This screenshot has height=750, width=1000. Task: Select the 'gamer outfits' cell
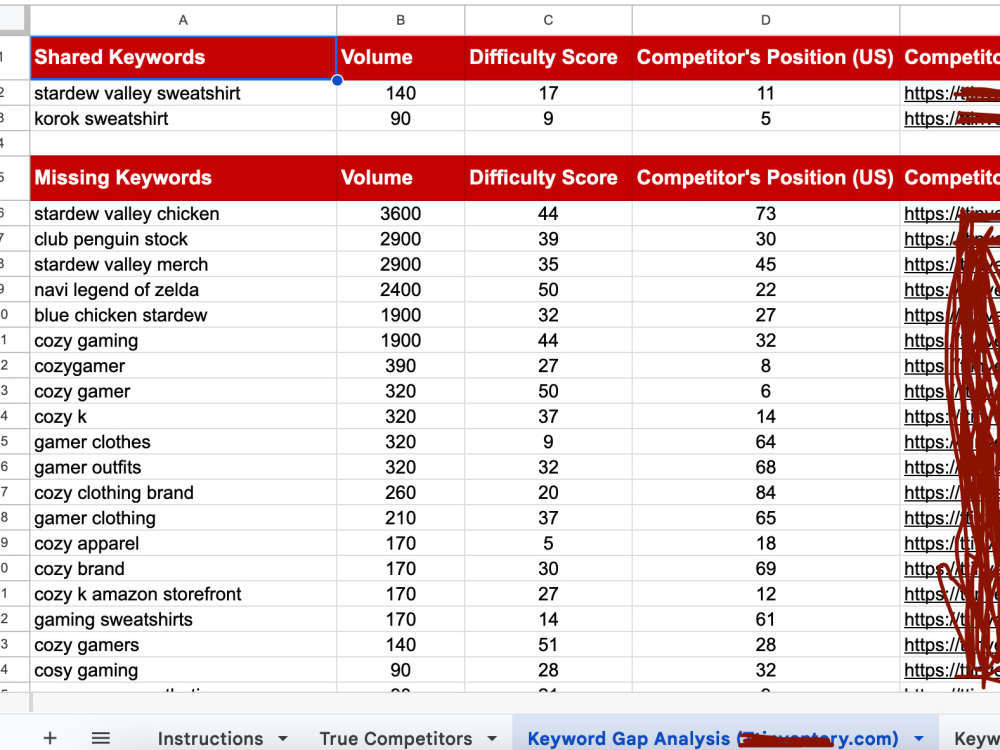[x=183, y=467]
